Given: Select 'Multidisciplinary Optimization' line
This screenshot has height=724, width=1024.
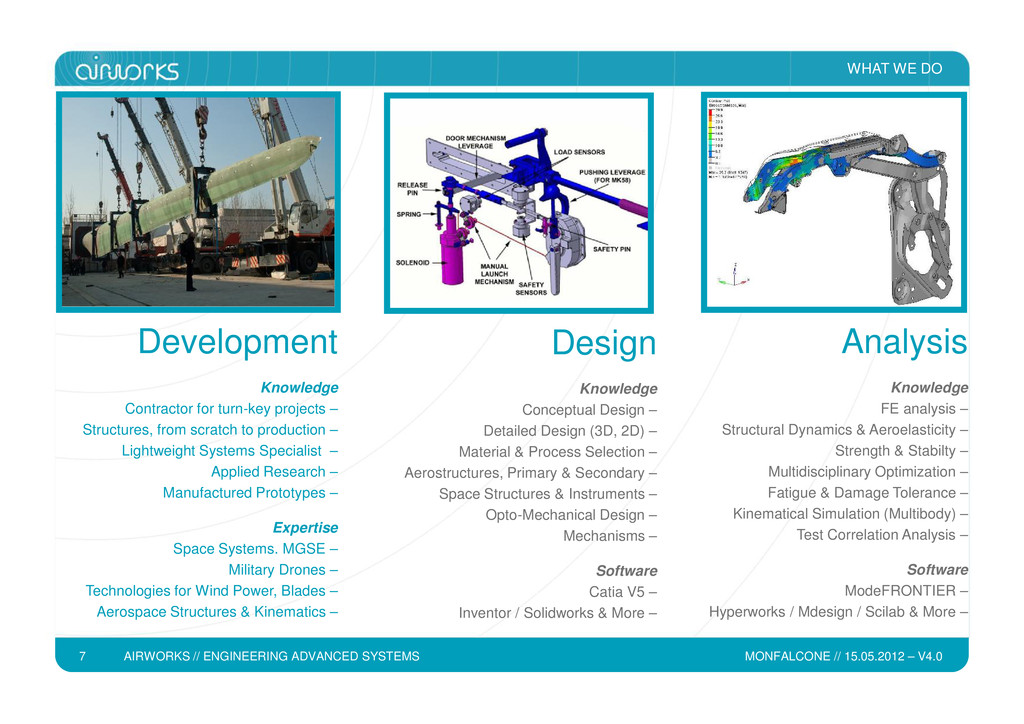Looking at the screenshot, I should (x=868, y=471).
